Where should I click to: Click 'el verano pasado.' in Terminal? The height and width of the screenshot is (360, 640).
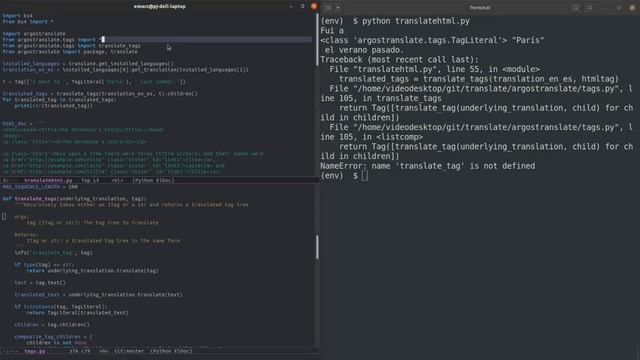point(364,50)
